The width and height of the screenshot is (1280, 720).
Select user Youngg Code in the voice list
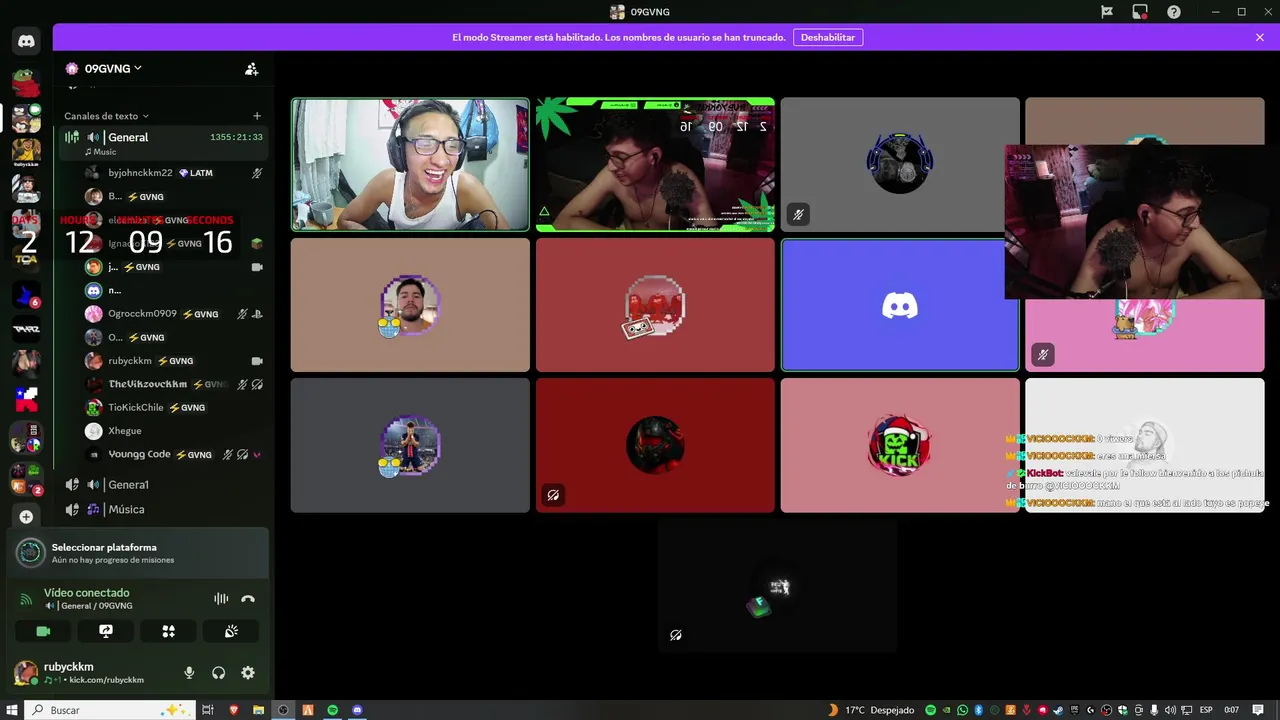tap(174, 454)
